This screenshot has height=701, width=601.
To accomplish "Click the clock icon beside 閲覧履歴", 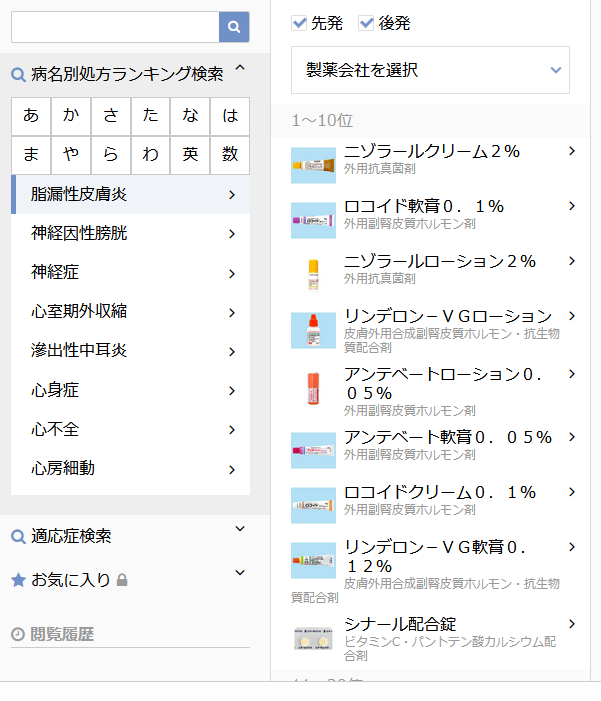I will (18, 634).
